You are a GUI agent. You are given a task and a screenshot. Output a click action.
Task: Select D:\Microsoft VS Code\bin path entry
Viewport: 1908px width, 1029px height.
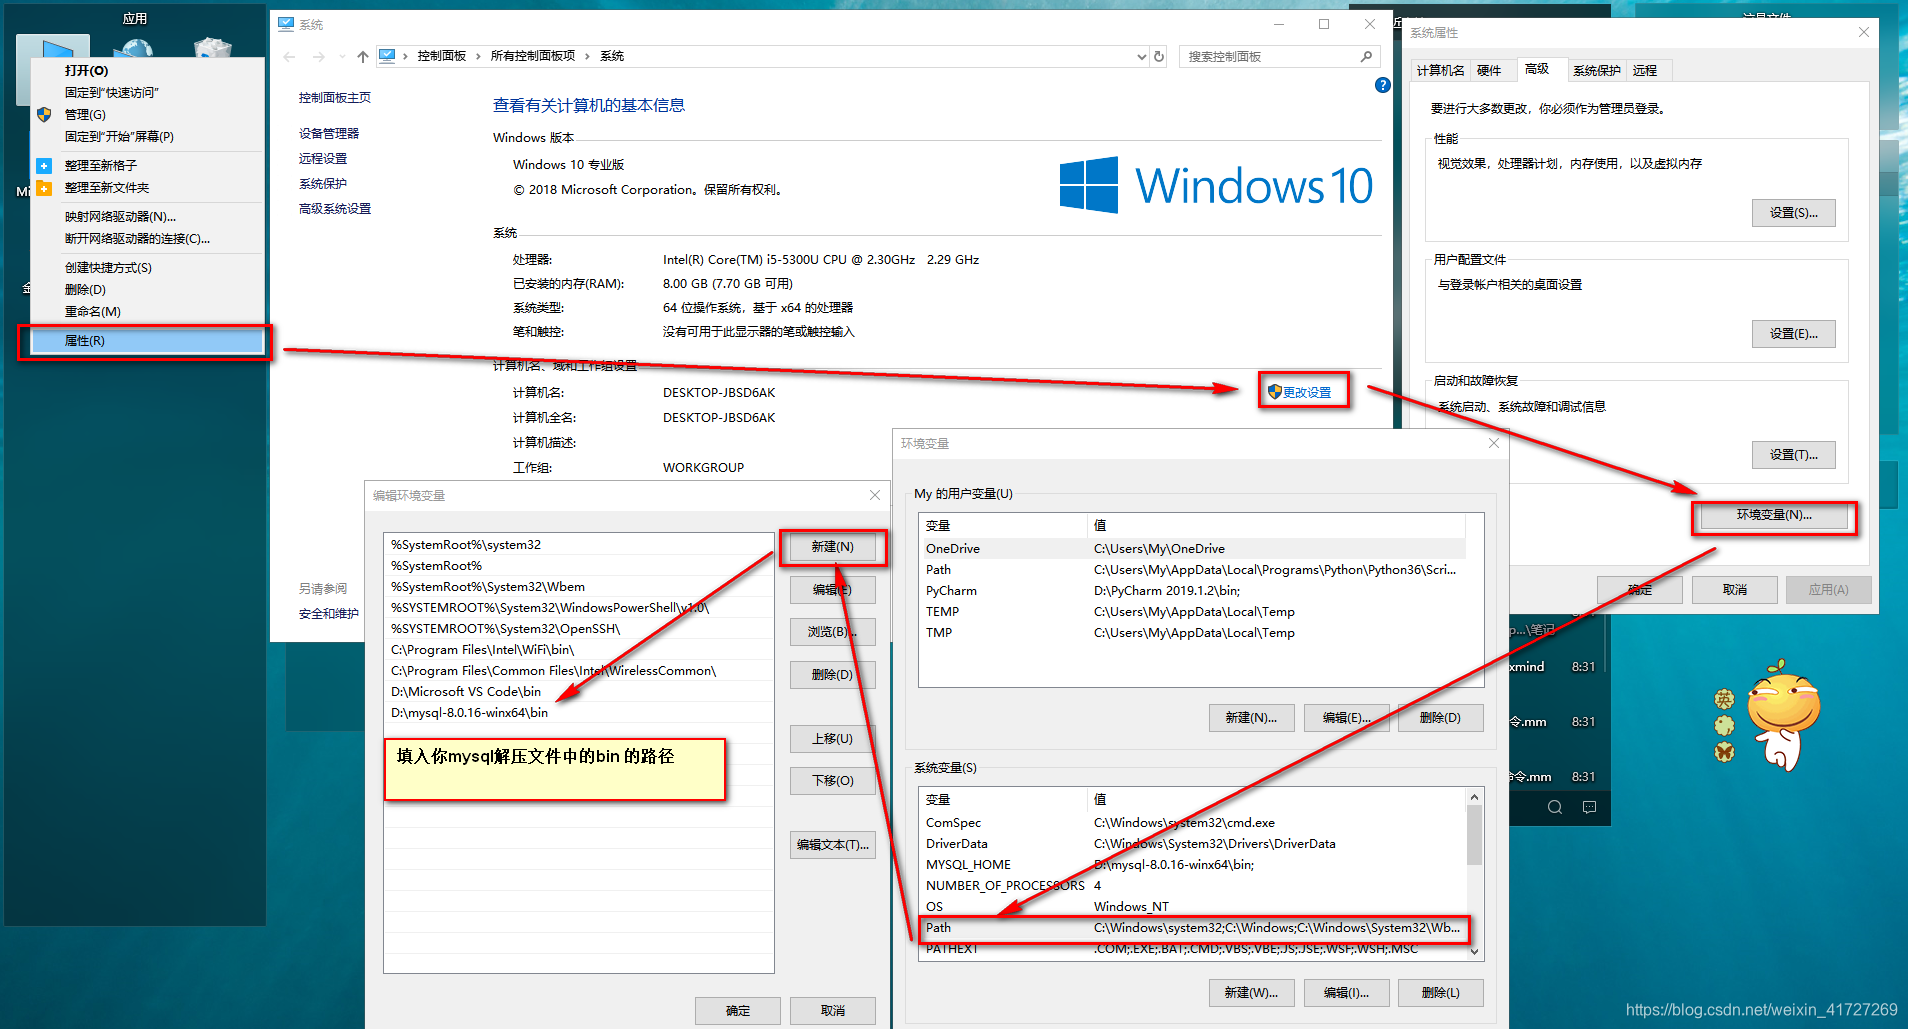pyautogui.click(x=578, y=692)
